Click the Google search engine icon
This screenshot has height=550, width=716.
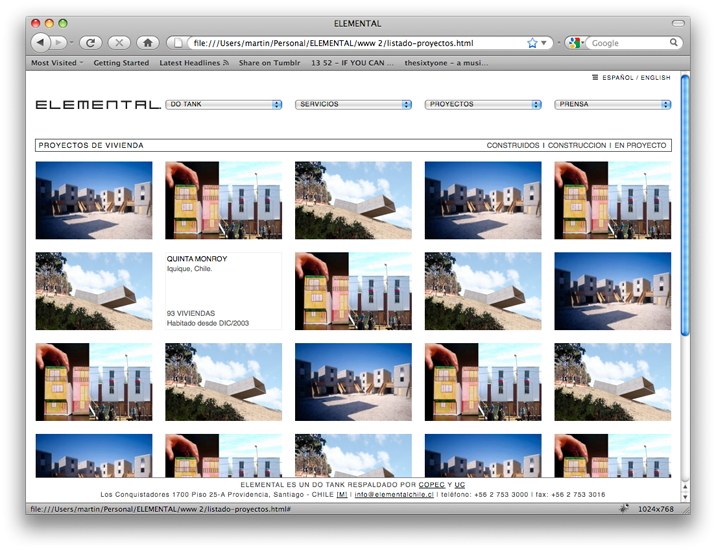coord(574,43)
